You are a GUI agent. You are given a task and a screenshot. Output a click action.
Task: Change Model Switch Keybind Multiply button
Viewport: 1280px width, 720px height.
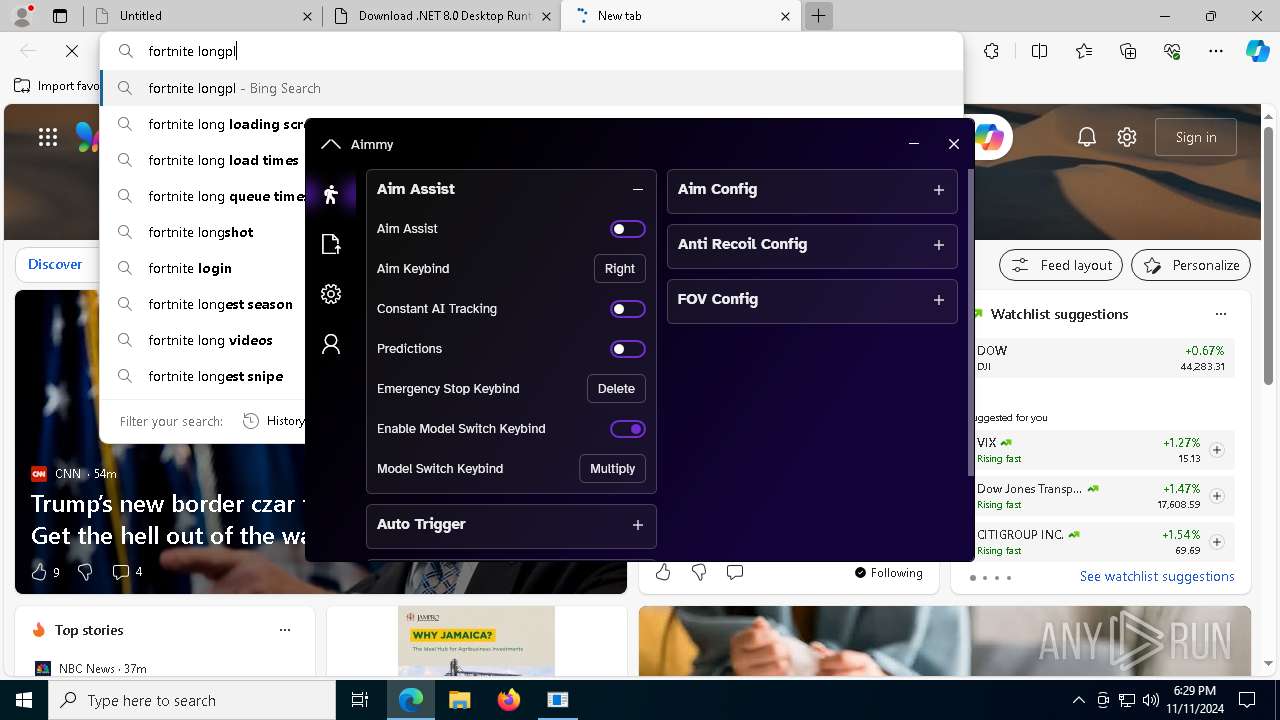click(613, 469)
